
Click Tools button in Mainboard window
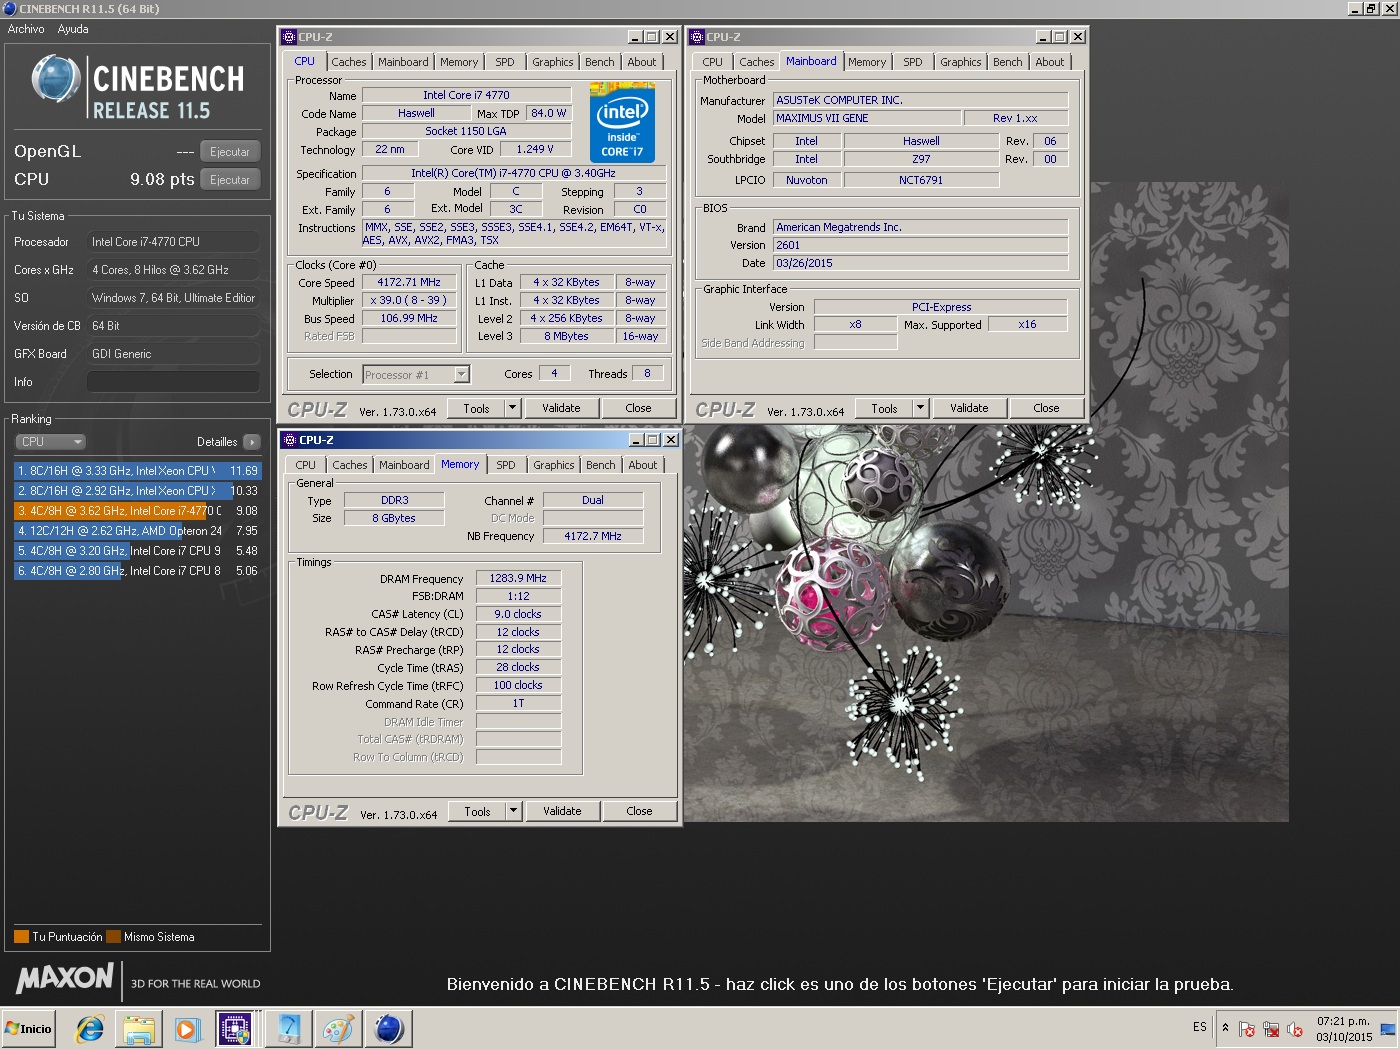coord(884,408)
